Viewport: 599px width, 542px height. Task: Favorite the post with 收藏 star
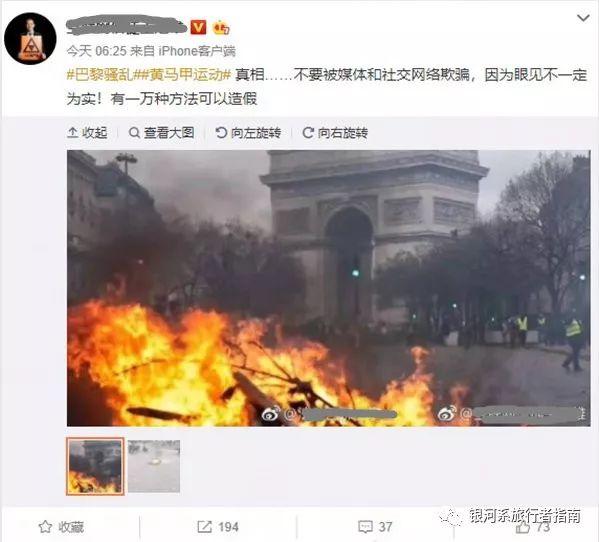[61, 527]
